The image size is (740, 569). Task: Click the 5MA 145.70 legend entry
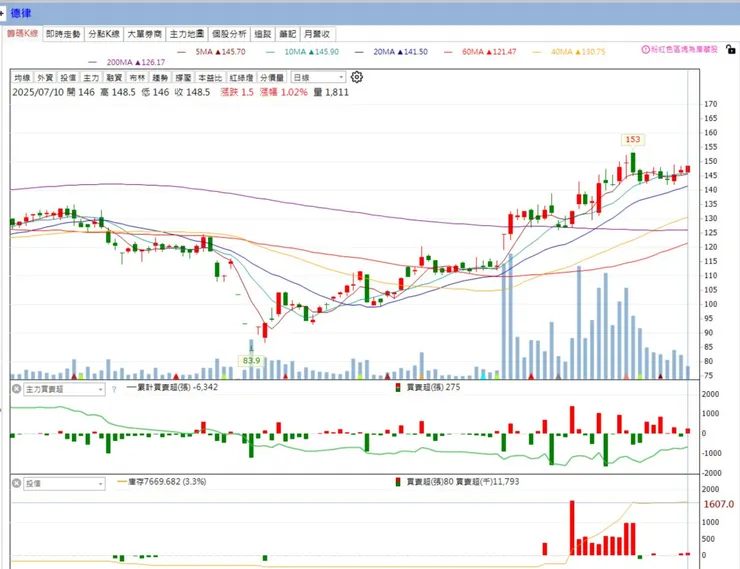click(x=211, y=52)
